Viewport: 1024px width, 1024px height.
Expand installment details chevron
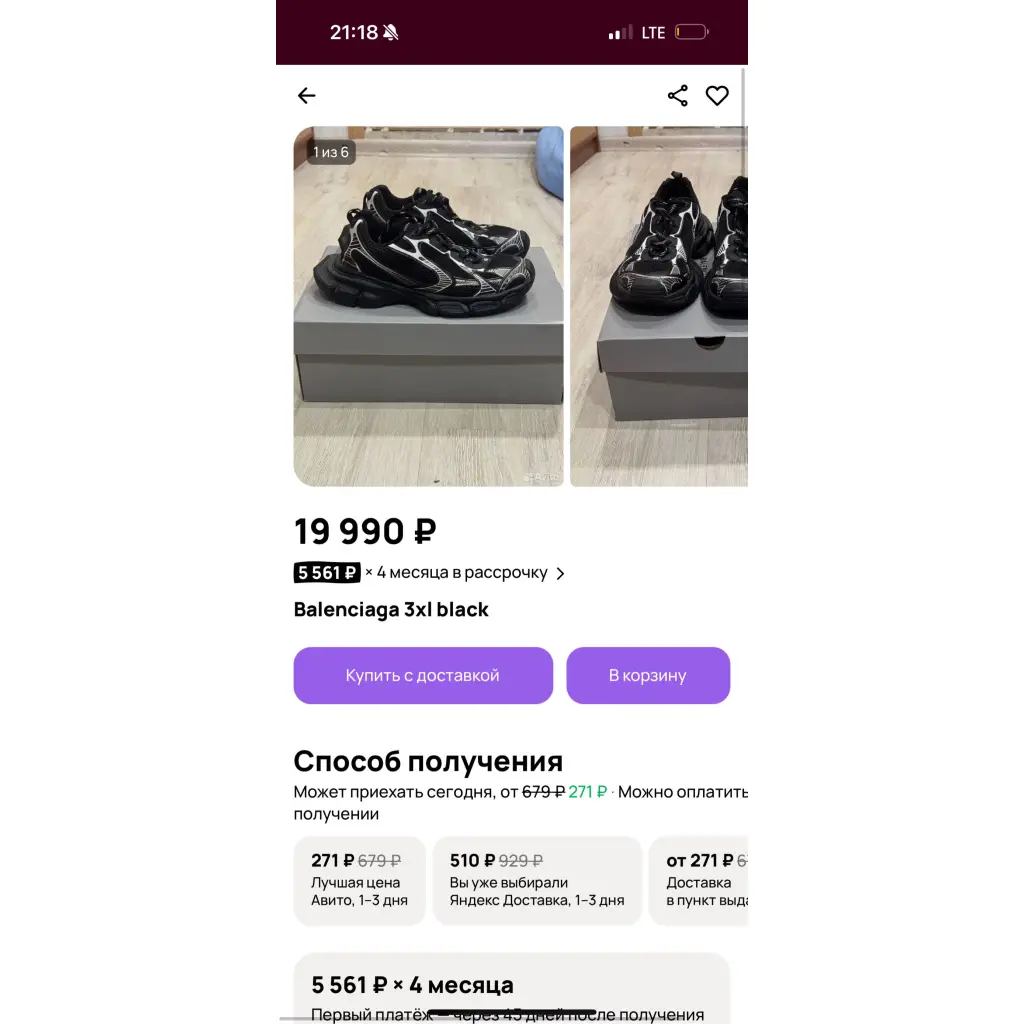(560, 574)
